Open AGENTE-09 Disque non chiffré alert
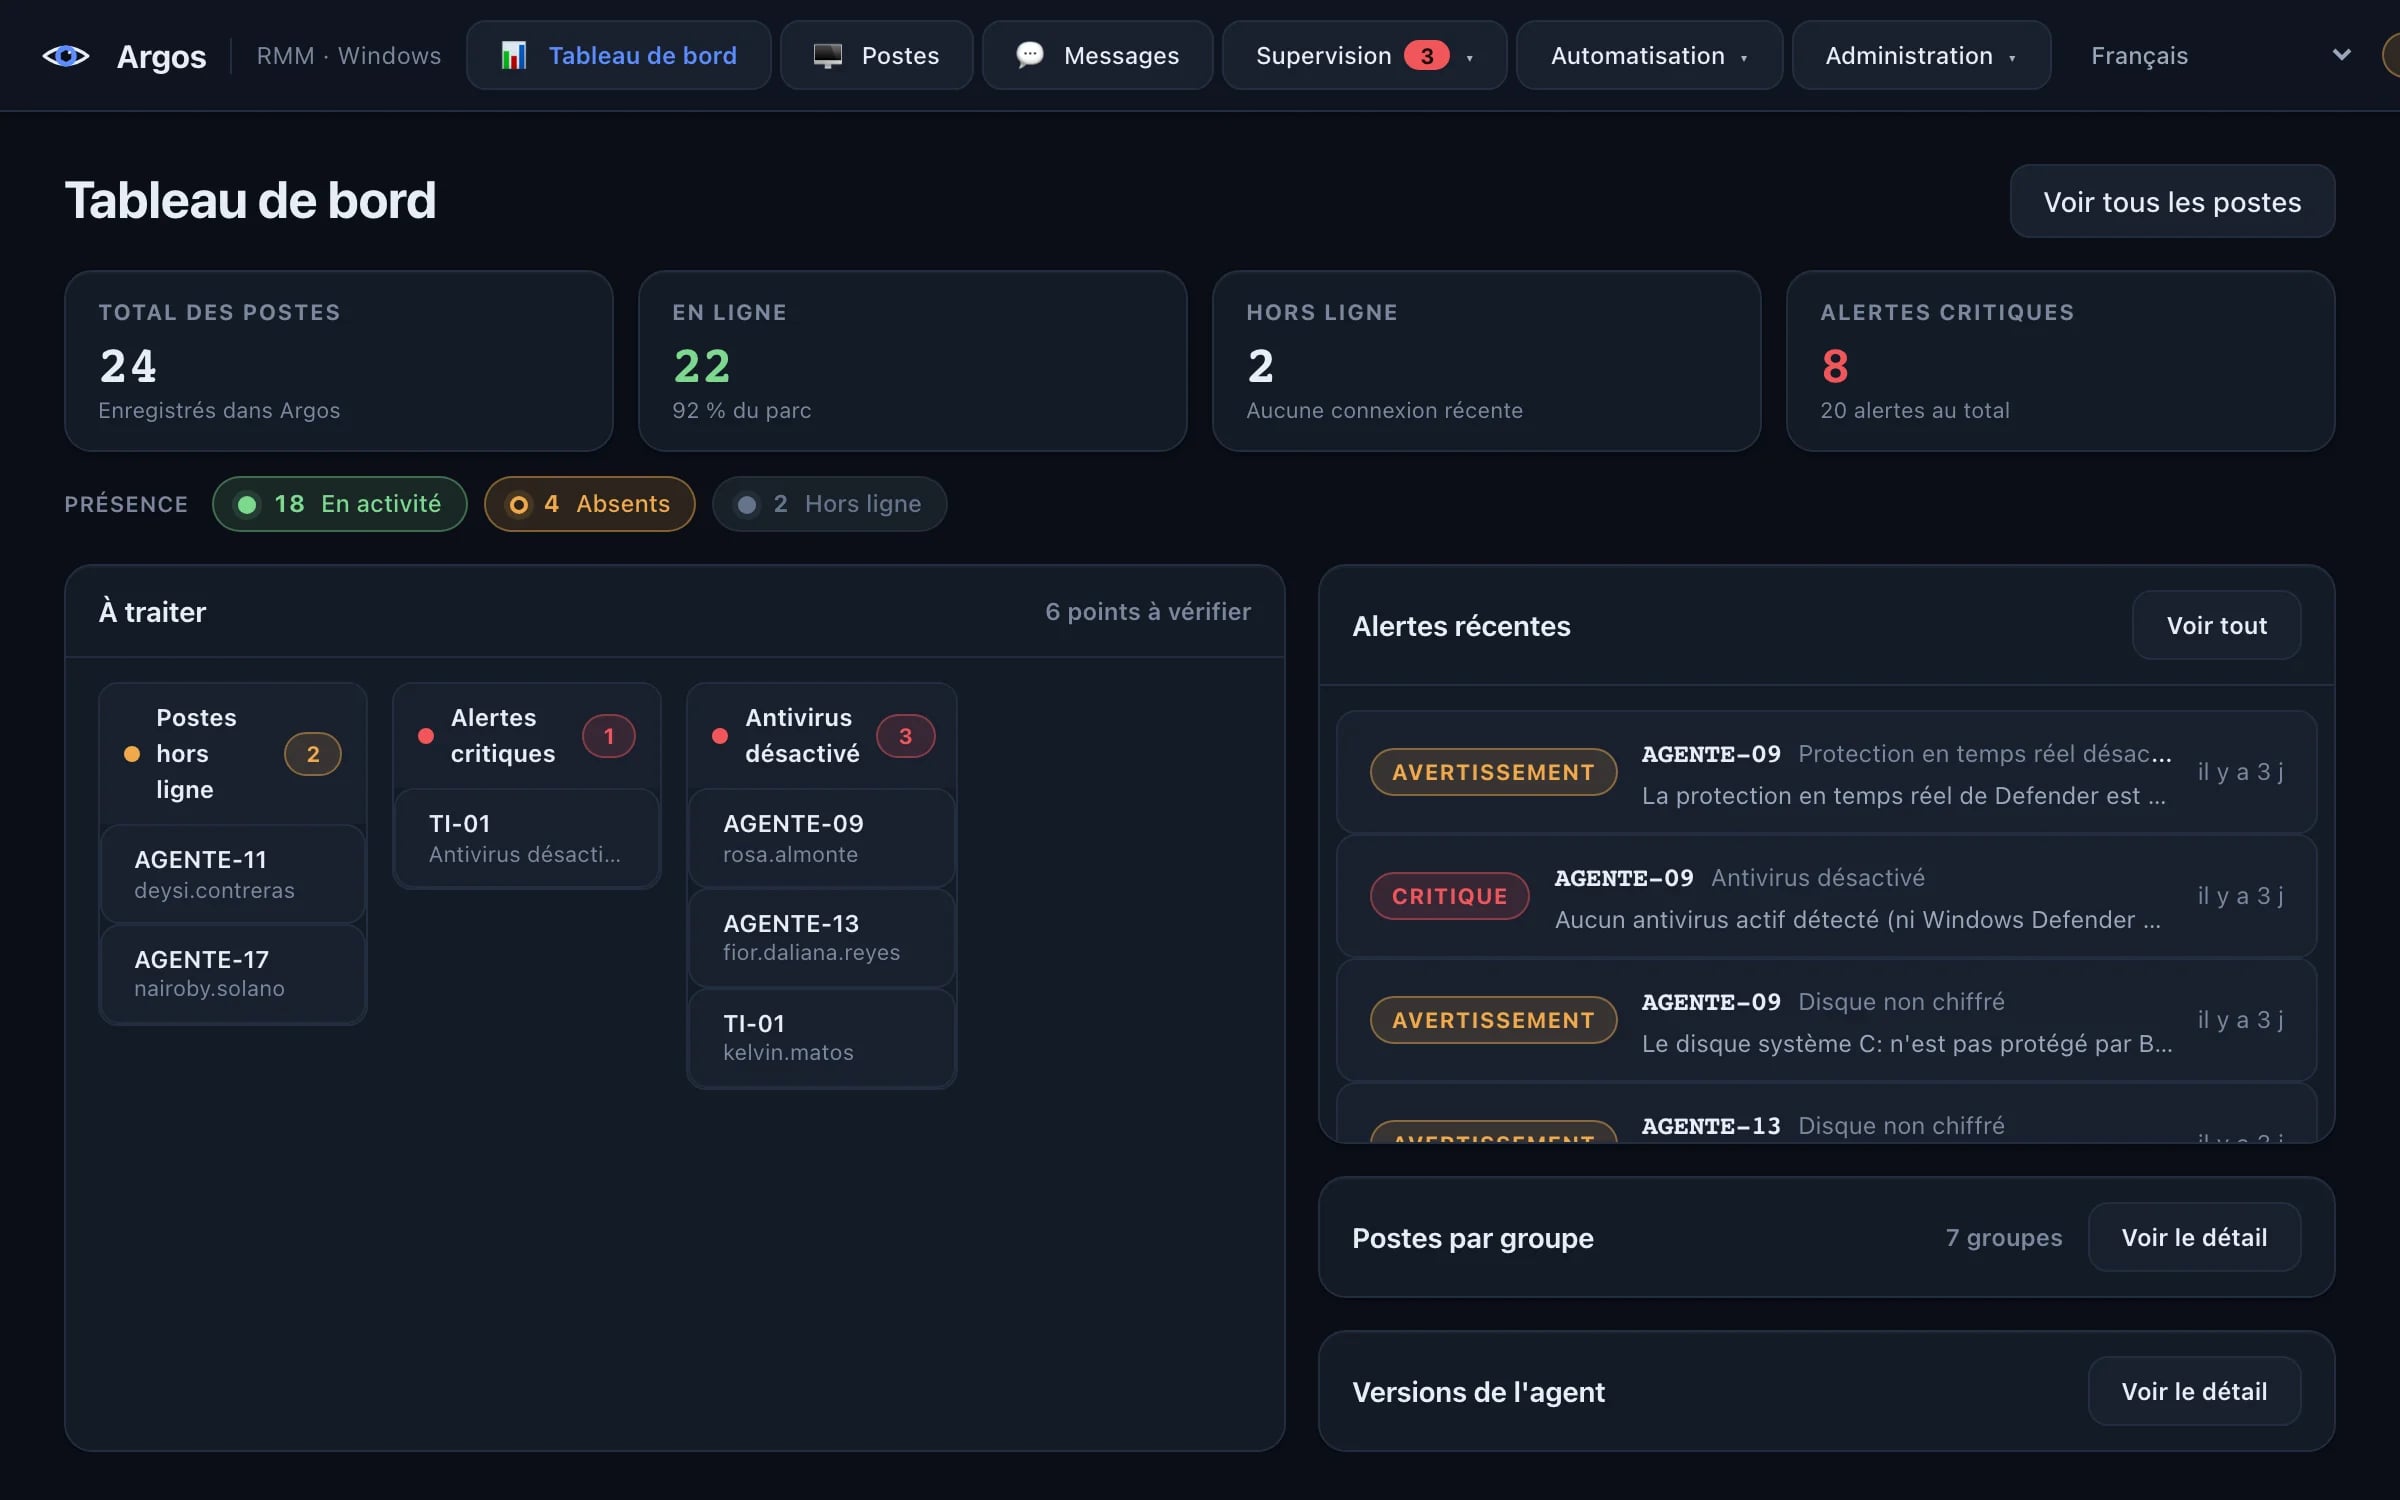This screenshot has height=1500, width=2400. pos(1826,1020)
